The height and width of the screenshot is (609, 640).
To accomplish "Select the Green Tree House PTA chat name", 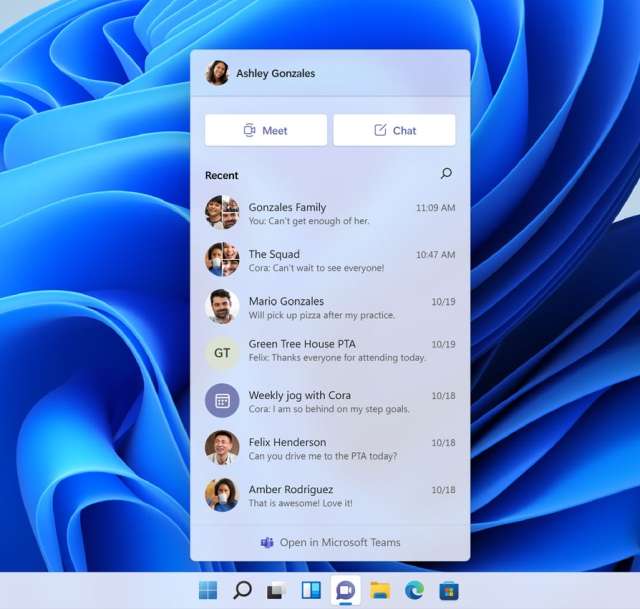I will click(x=302, y=344).
